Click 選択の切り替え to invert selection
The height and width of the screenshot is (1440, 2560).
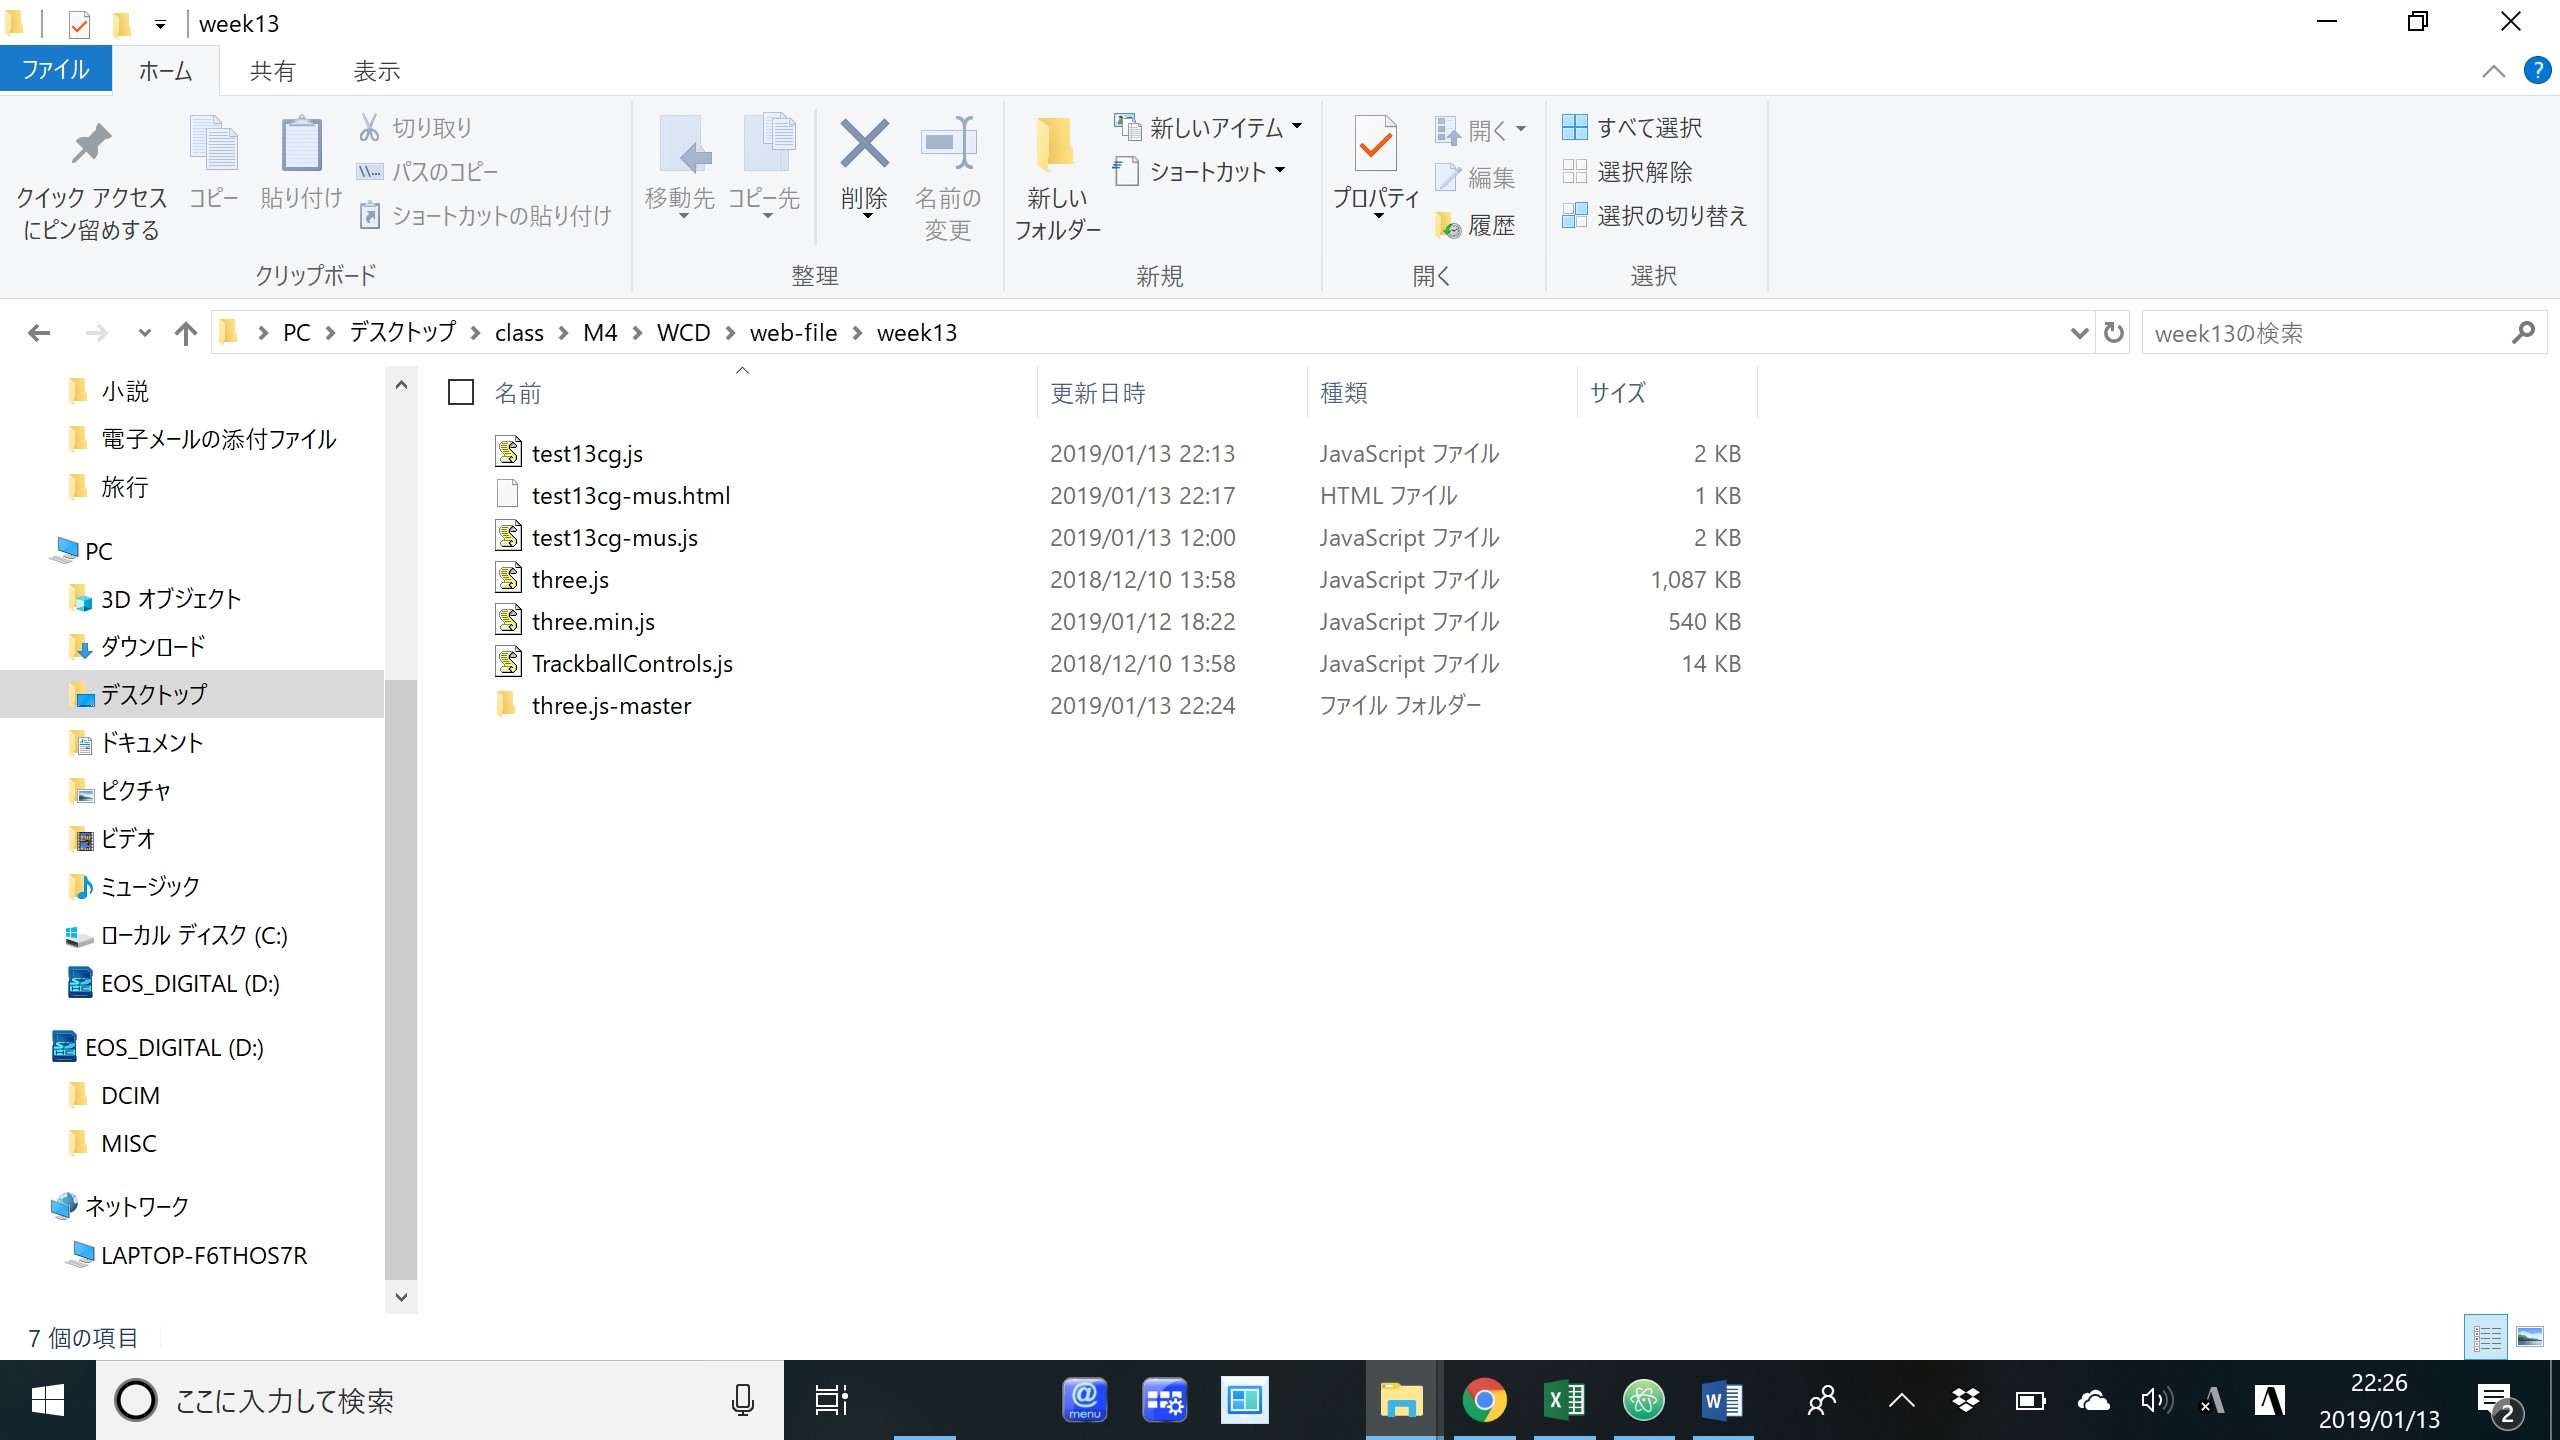click(x=1657, y=215)
